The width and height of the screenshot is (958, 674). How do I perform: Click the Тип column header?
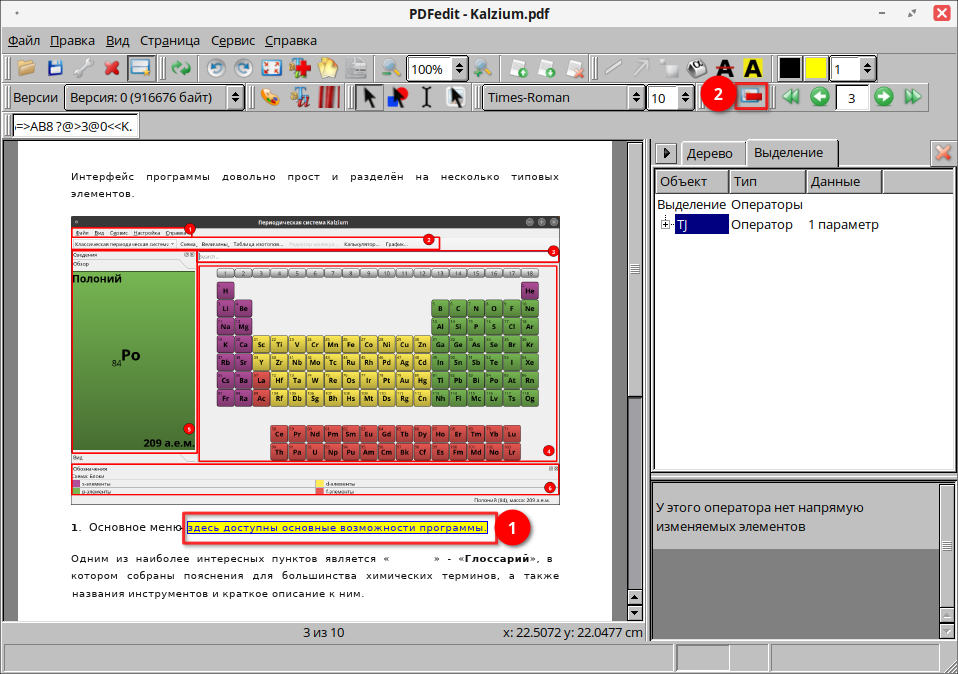[x=765, y=181]
